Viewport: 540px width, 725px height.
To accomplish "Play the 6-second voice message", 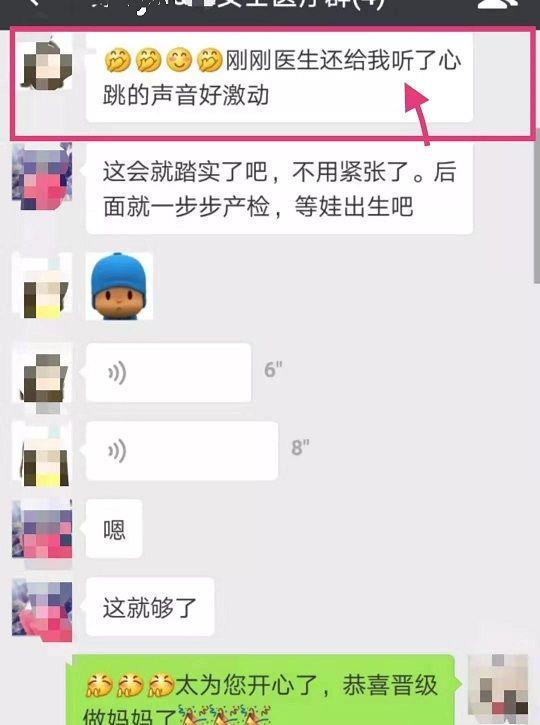I will pyautogui.click(x=169, y=373).
